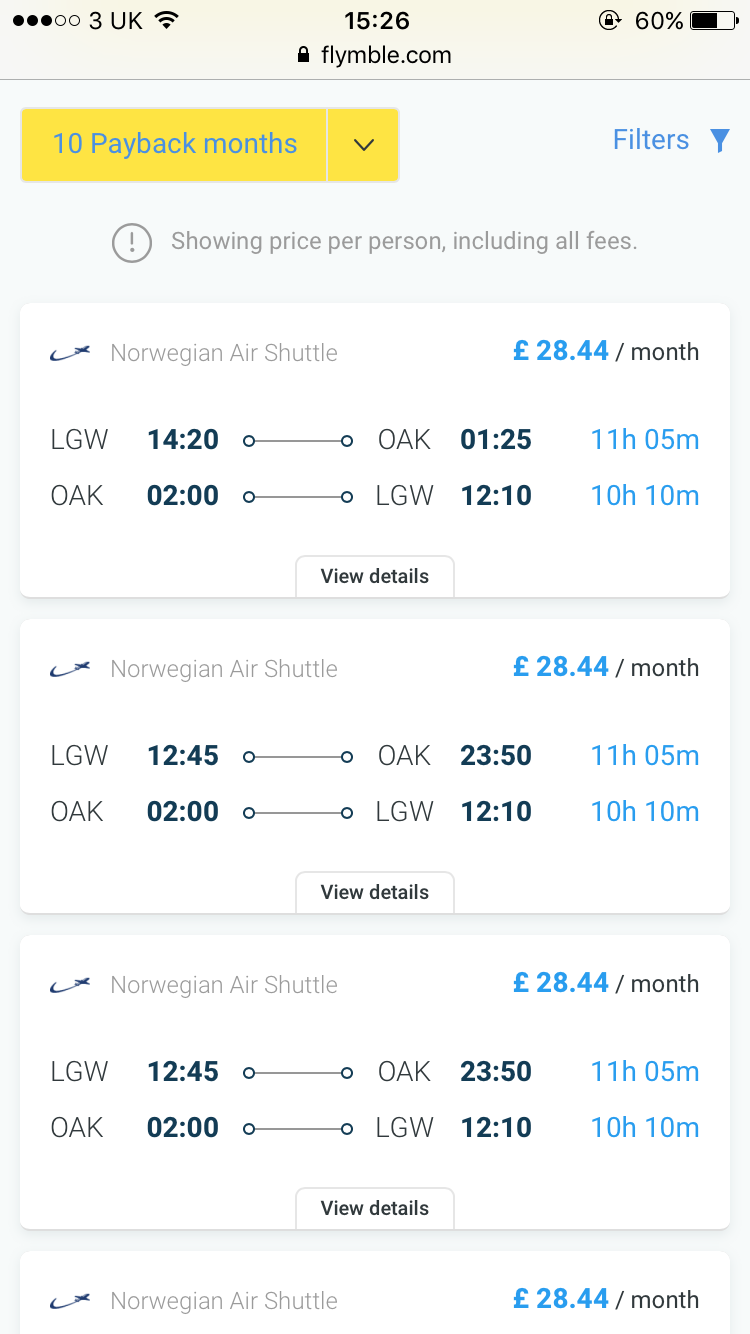
Task: Click the second Norwegian Air Shuttle logo
Action: (x=70, y=668)
